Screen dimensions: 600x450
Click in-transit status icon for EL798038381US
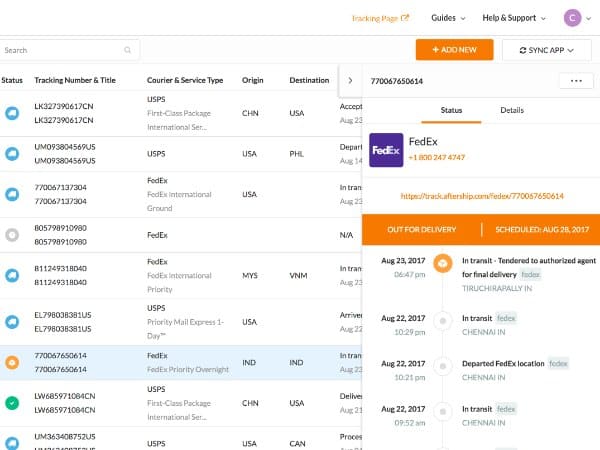point(12,321)
